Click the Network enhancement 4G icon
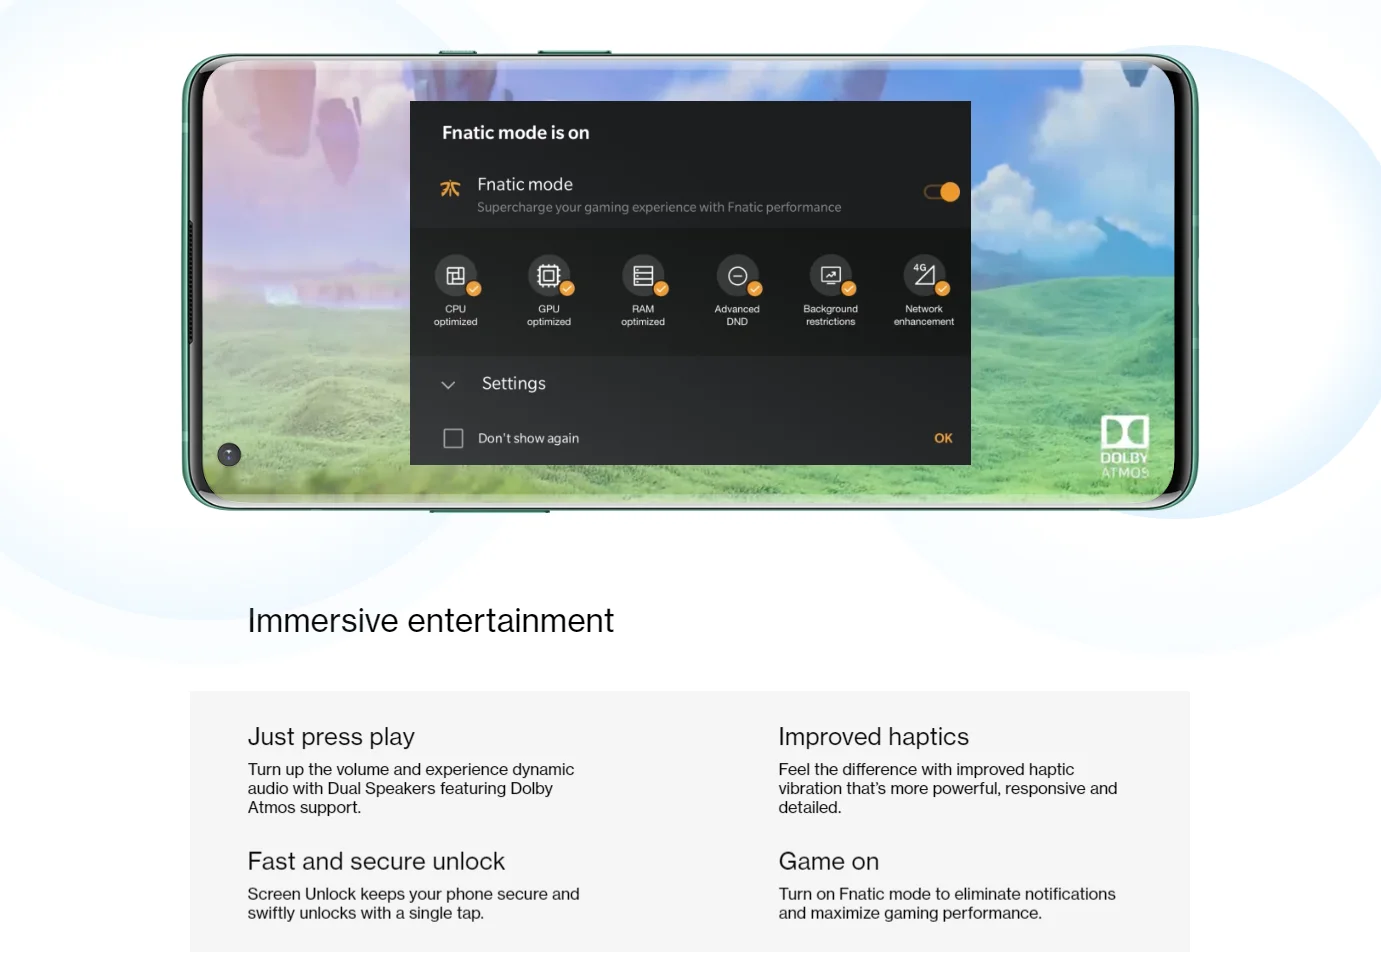This screenshot has height=961, width=1381. [x=925, y=276]
